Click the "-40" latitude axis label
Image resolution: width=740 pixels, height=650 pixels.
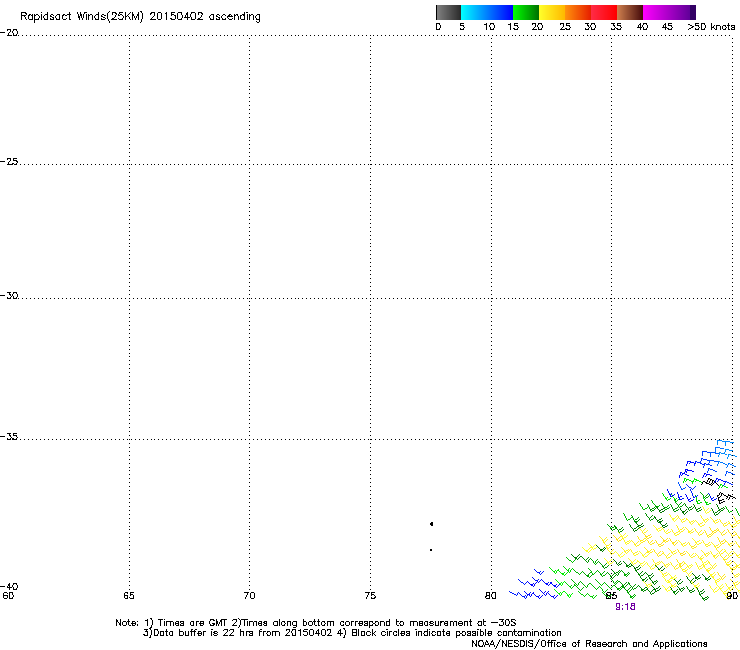pyautogui.click(x=9, y=586)
